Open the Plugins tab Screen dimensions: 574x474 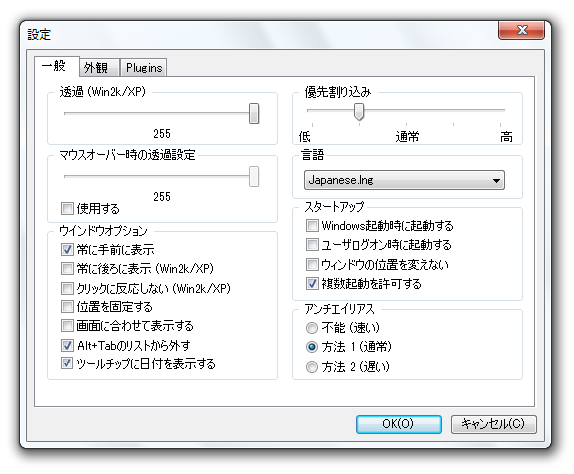(x=144, y=68)
